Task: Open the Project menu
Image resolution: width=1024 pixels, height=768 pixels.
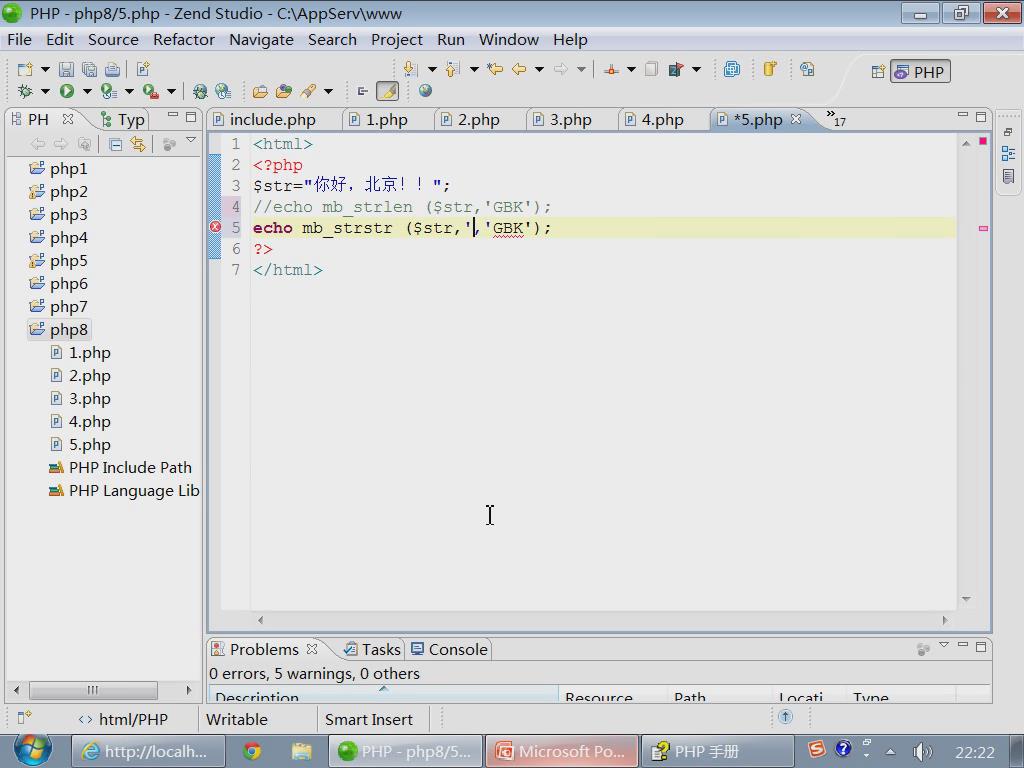Action: tap(396, 40)
